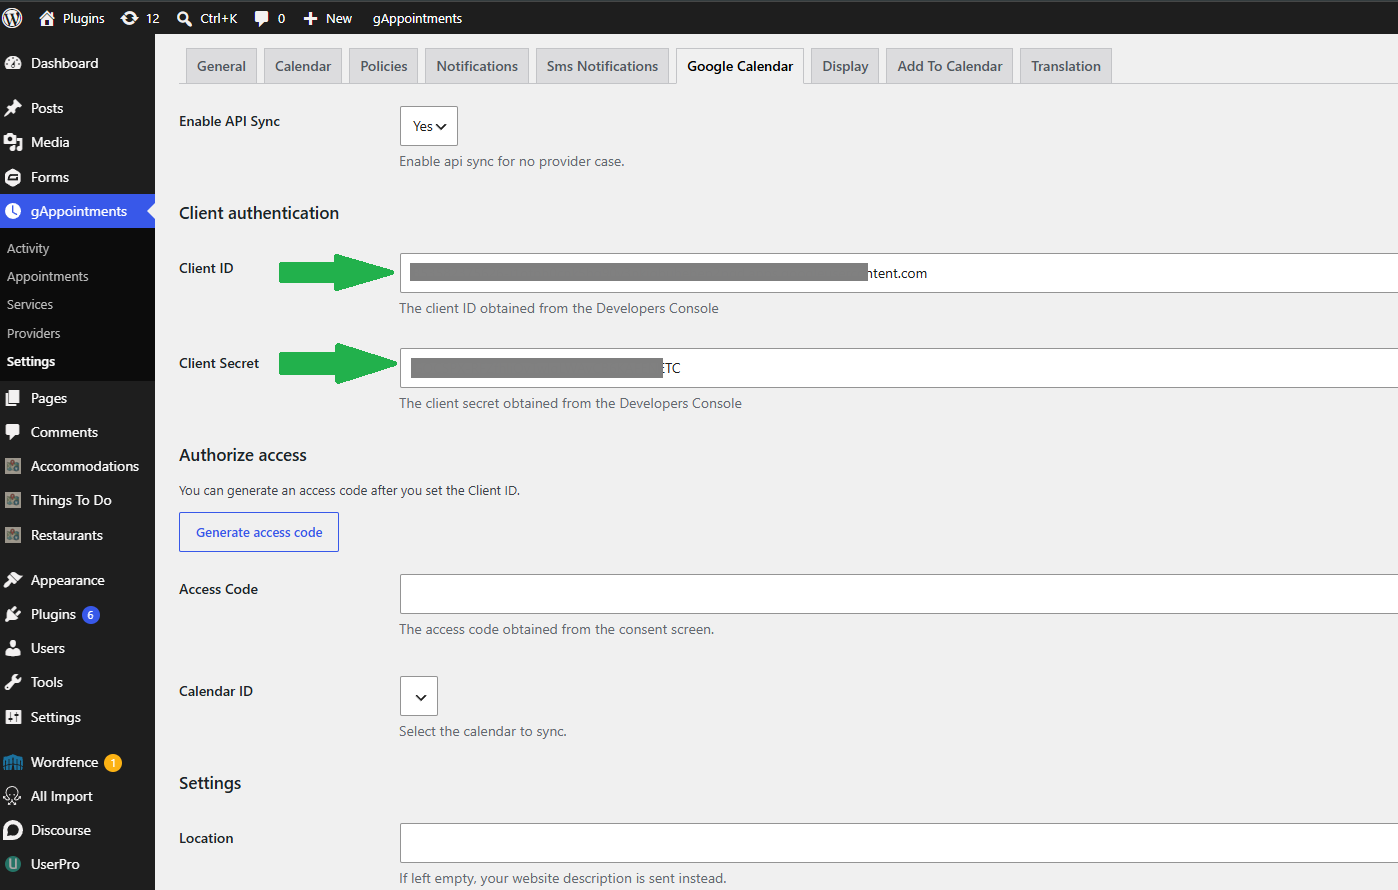
Task: Open gAppointments Settings submenu link
Action: tap(31, 361)
